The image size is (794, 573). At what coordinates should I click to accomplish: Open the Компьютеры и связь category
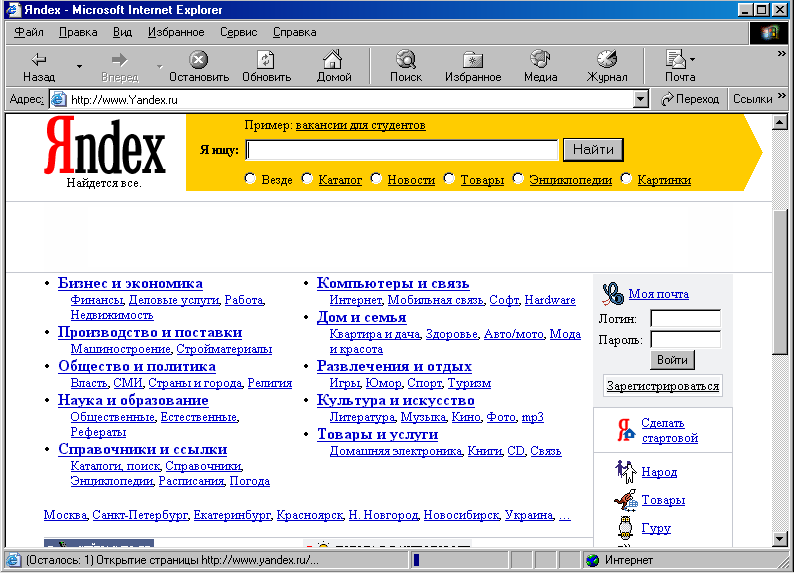(393, 283)
